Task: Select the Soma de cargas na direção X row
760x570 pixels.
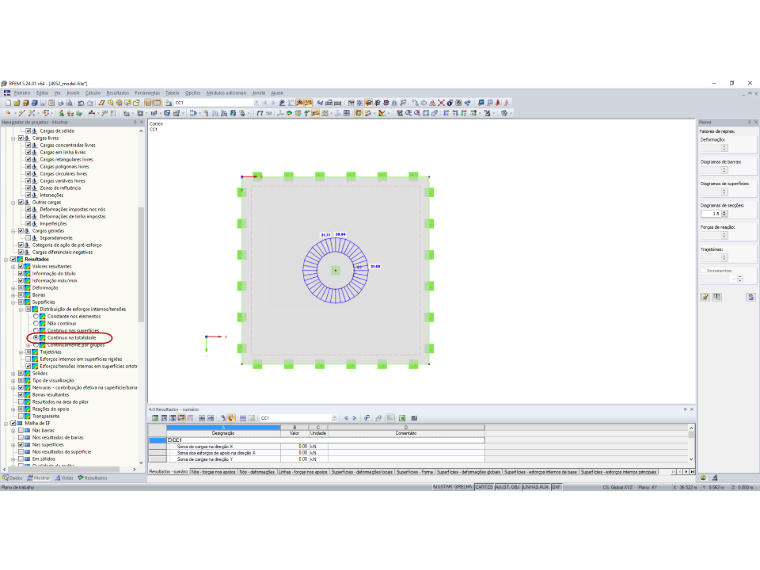Action: (x=317, y=446)
